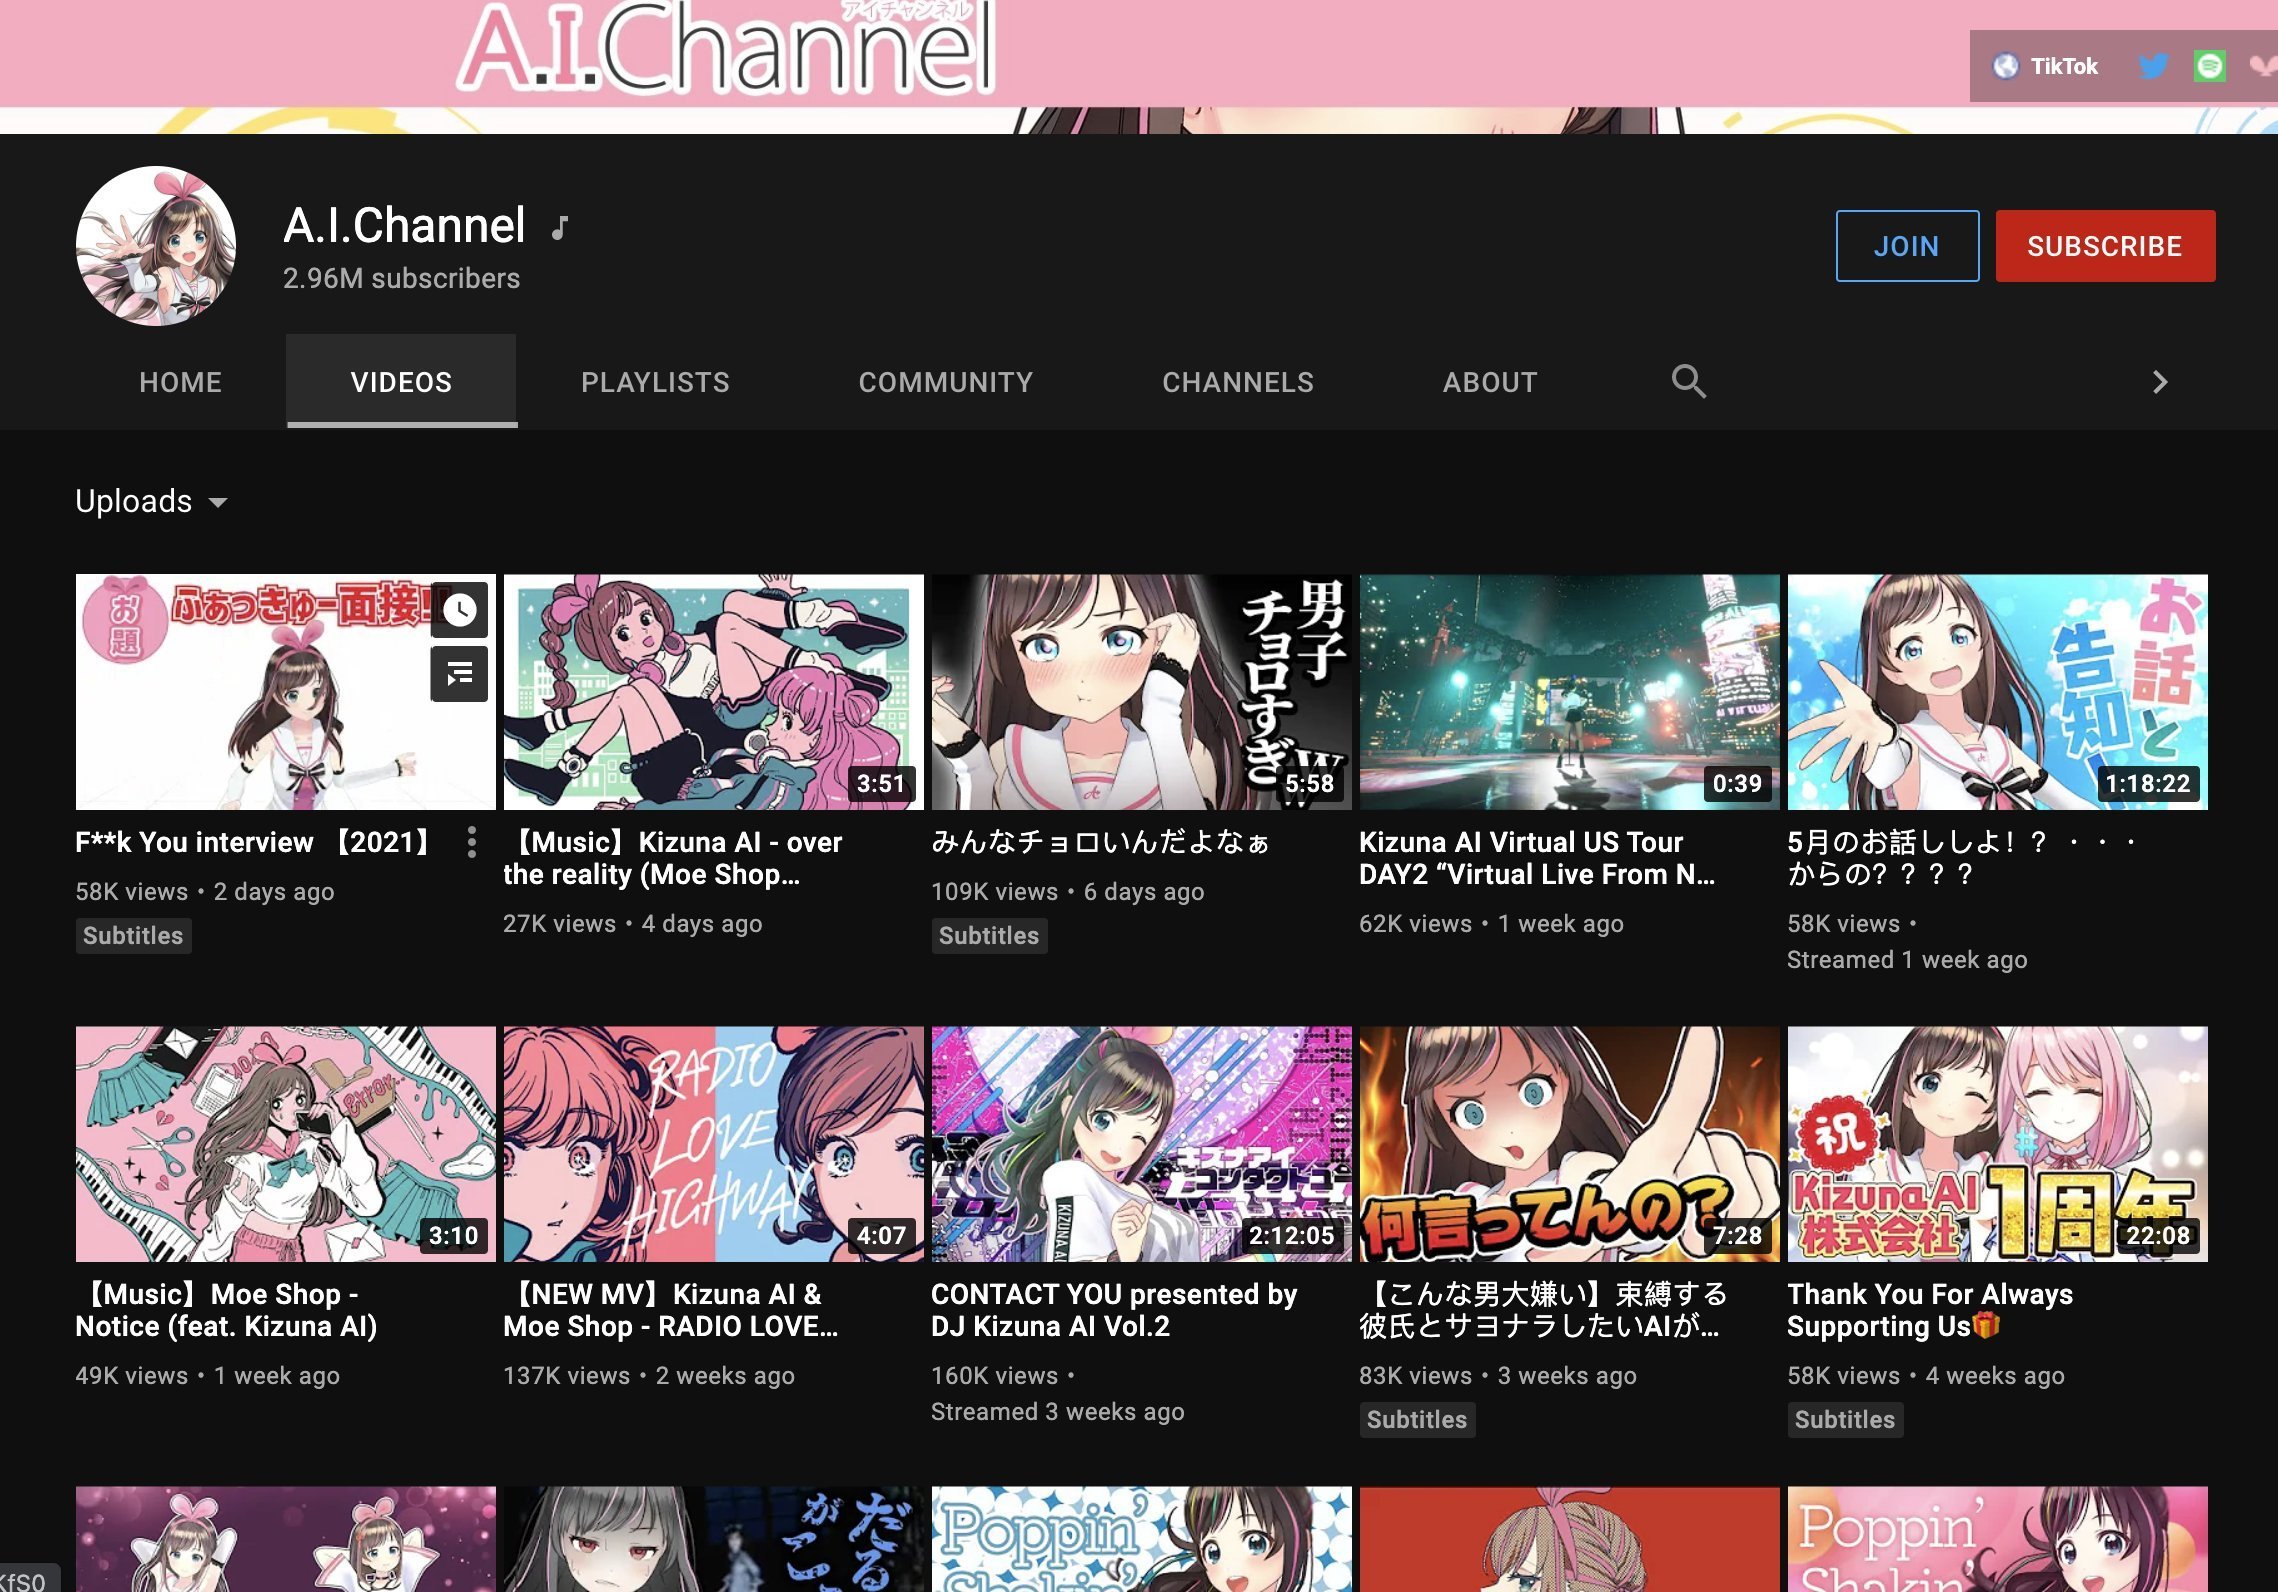
Task: View the ABOUT tab
Action: click(1490, 382)
